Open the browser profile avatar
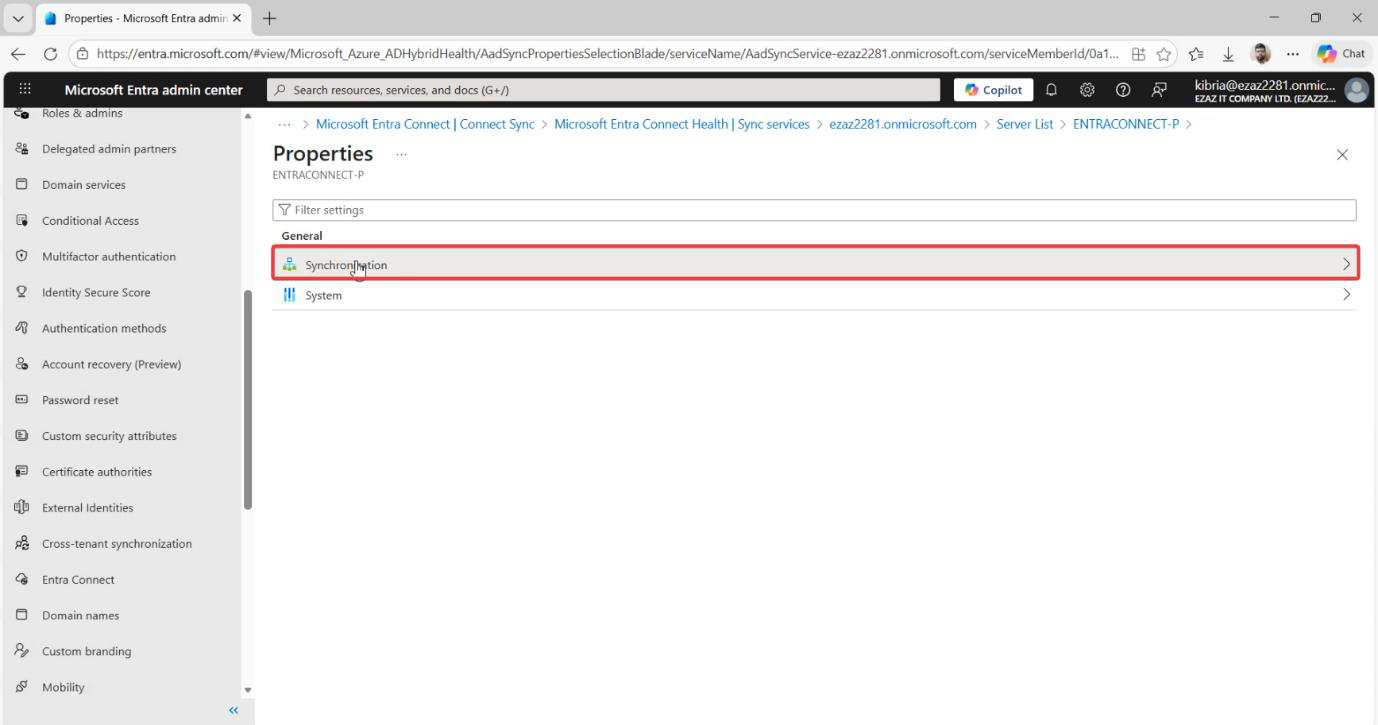The width and height of the screenshot is (1378, 725). (x=1260, y=54)
